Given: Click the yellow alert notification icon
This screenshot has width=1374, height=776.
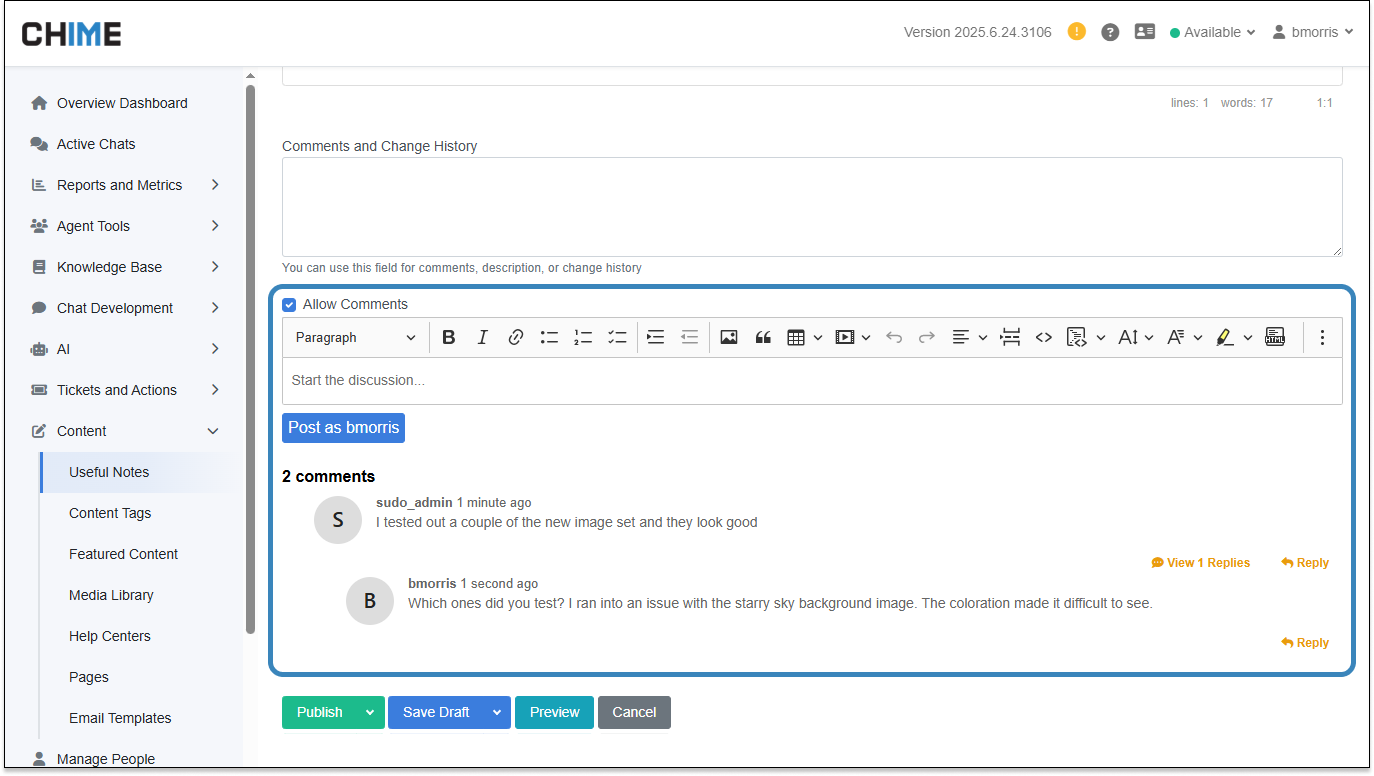Looking at the screenshot, I should pyautogui.click(x=1077, y=31).
